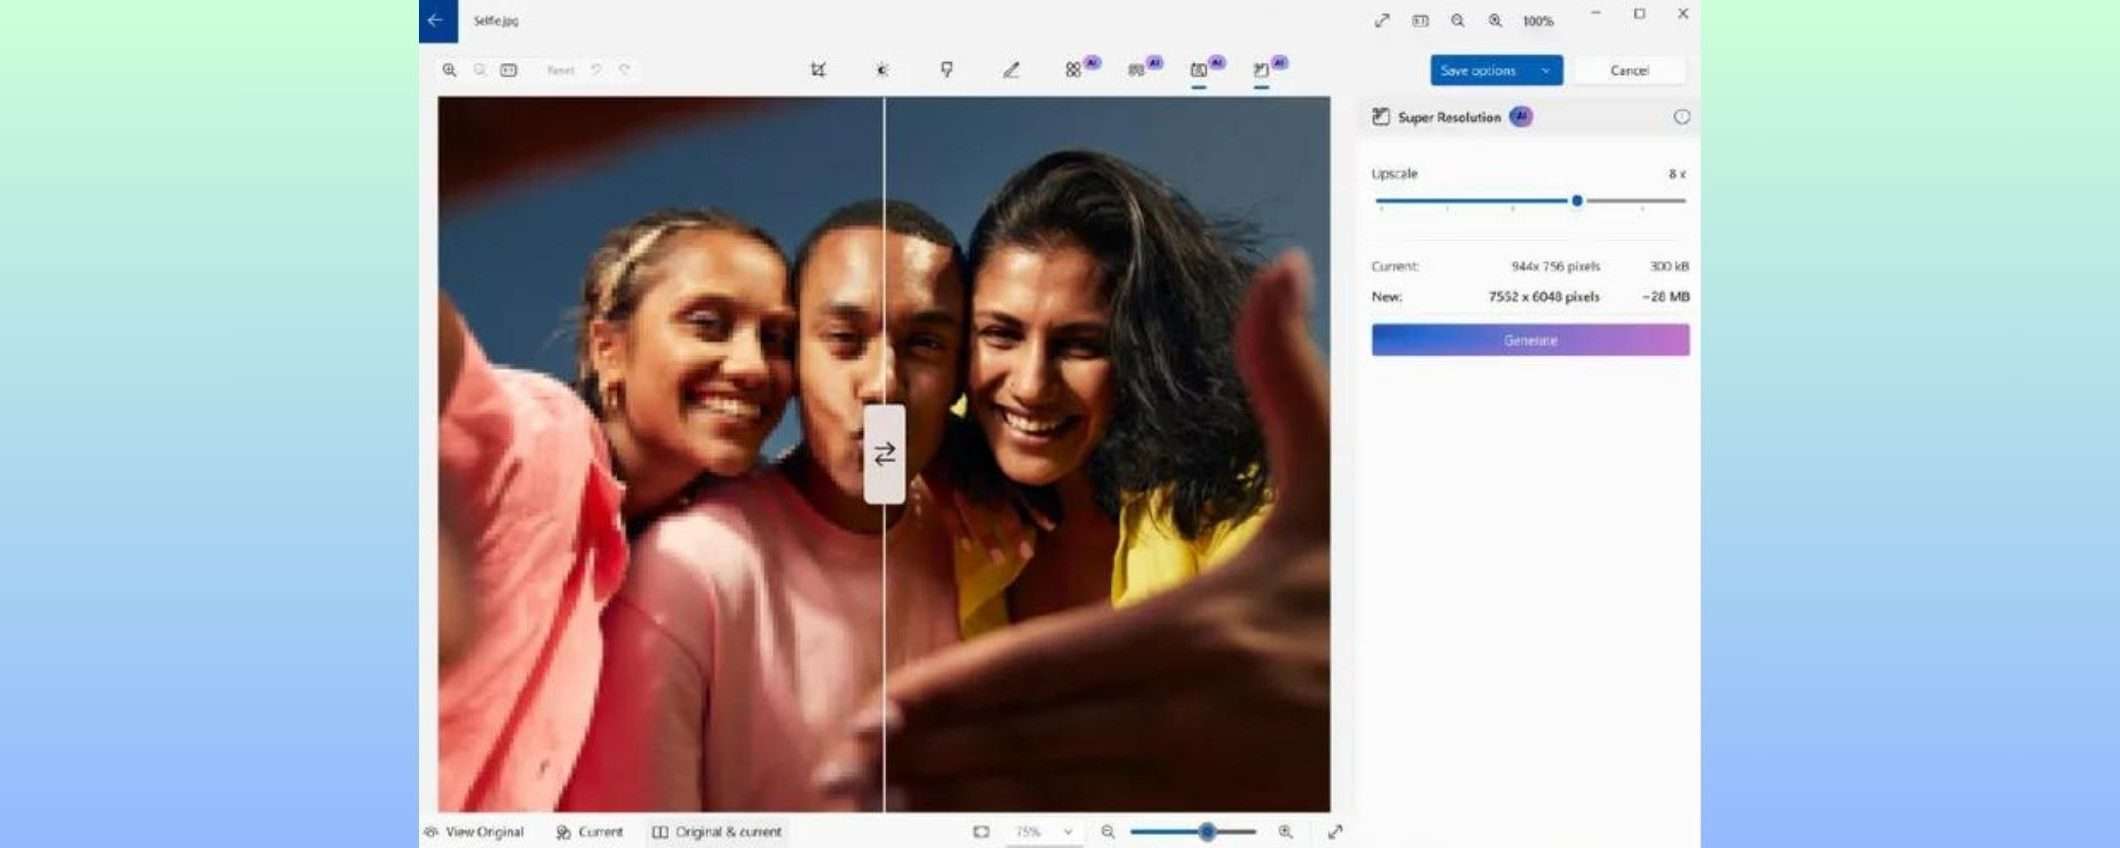2120x848 pixels.
Task: Select Original & current comparison view
Action: click(x=717, y=832)
